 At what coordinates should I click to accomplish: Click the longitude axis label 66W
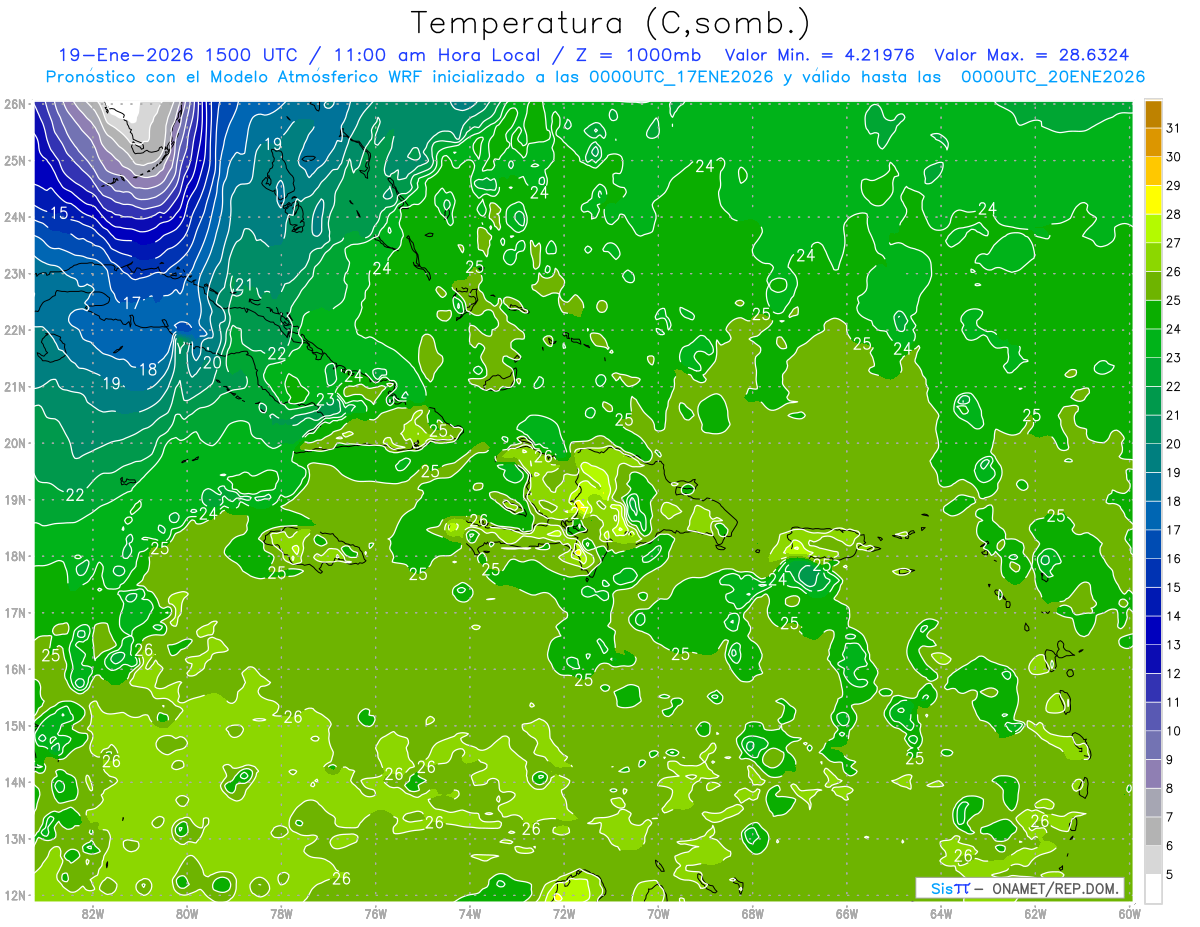846,913
